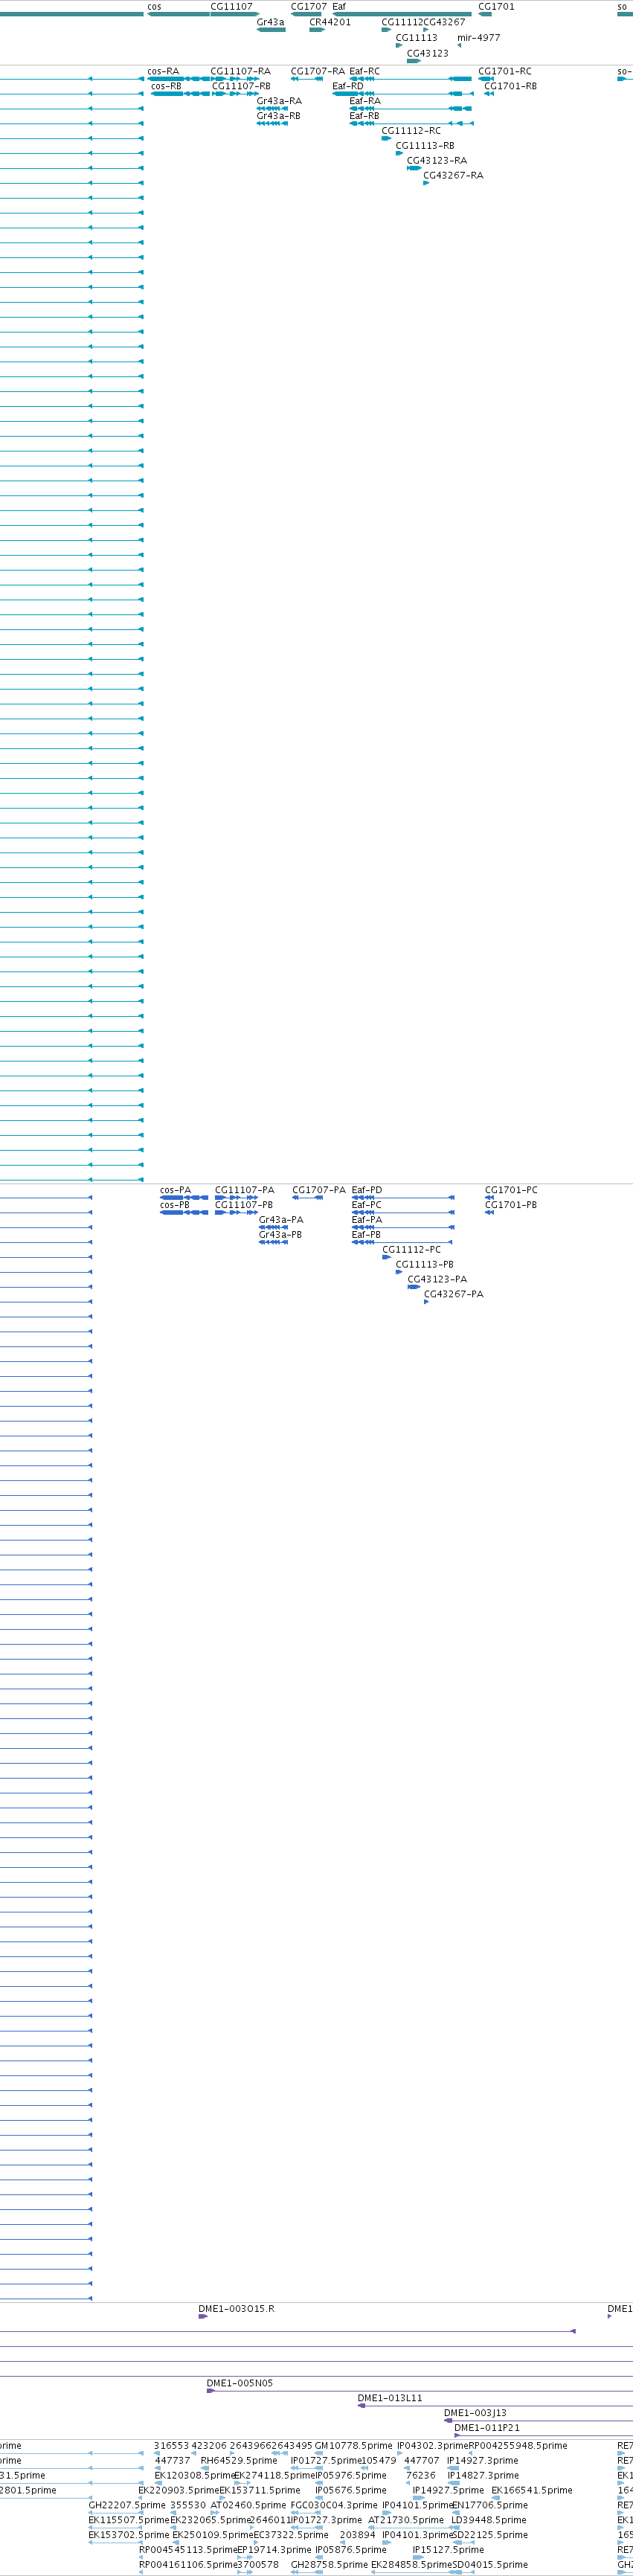Screen dimensions: 633x2576
Task: Select the Gr43a-RB transcript
Action: tap(272, 124)
